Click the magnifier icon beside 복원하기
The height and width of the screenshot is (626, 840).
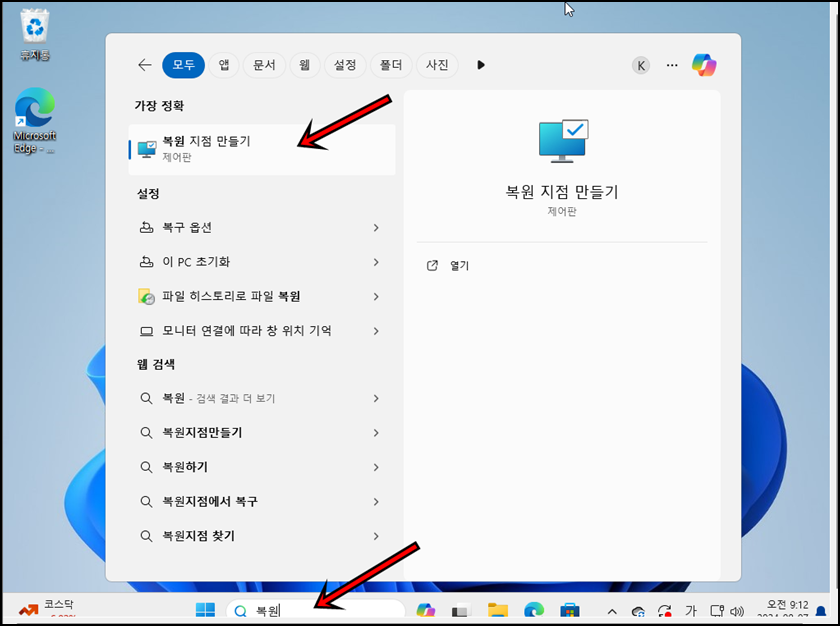tap(146, 467)
